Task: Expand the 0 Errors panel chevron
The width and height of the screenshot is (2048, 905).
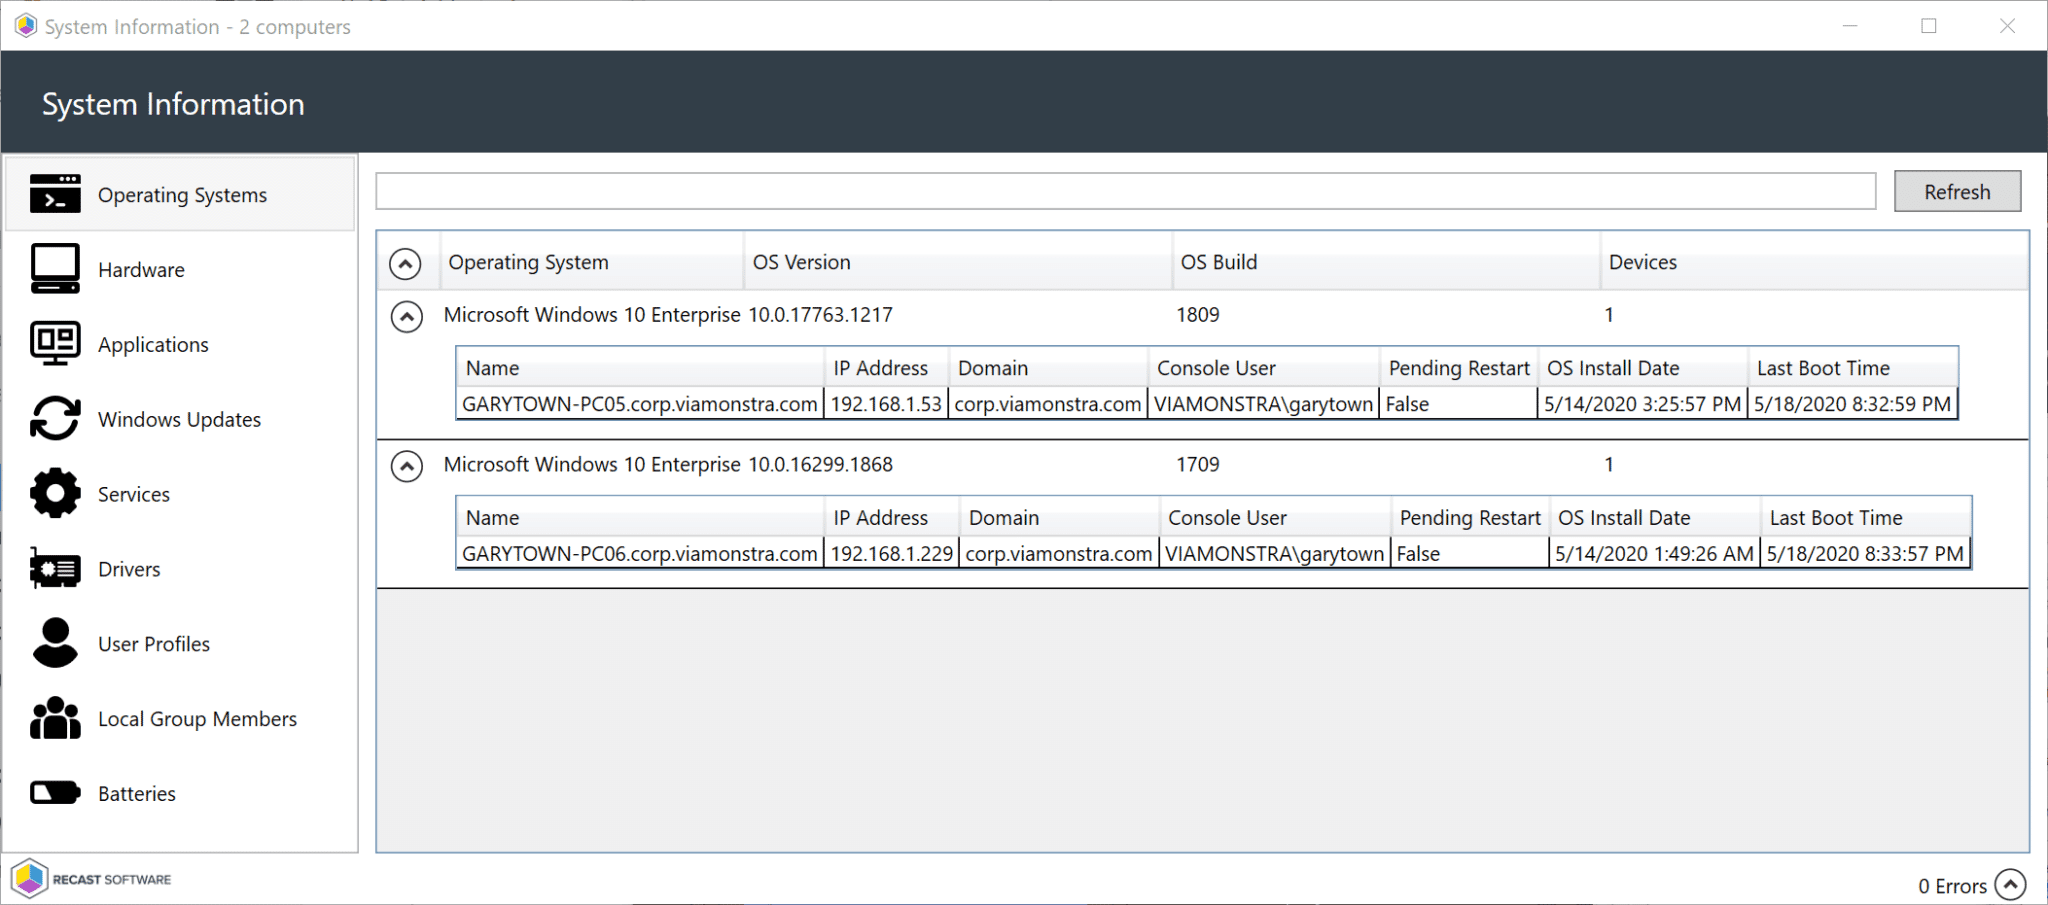Action: [x=2010, y=885]
